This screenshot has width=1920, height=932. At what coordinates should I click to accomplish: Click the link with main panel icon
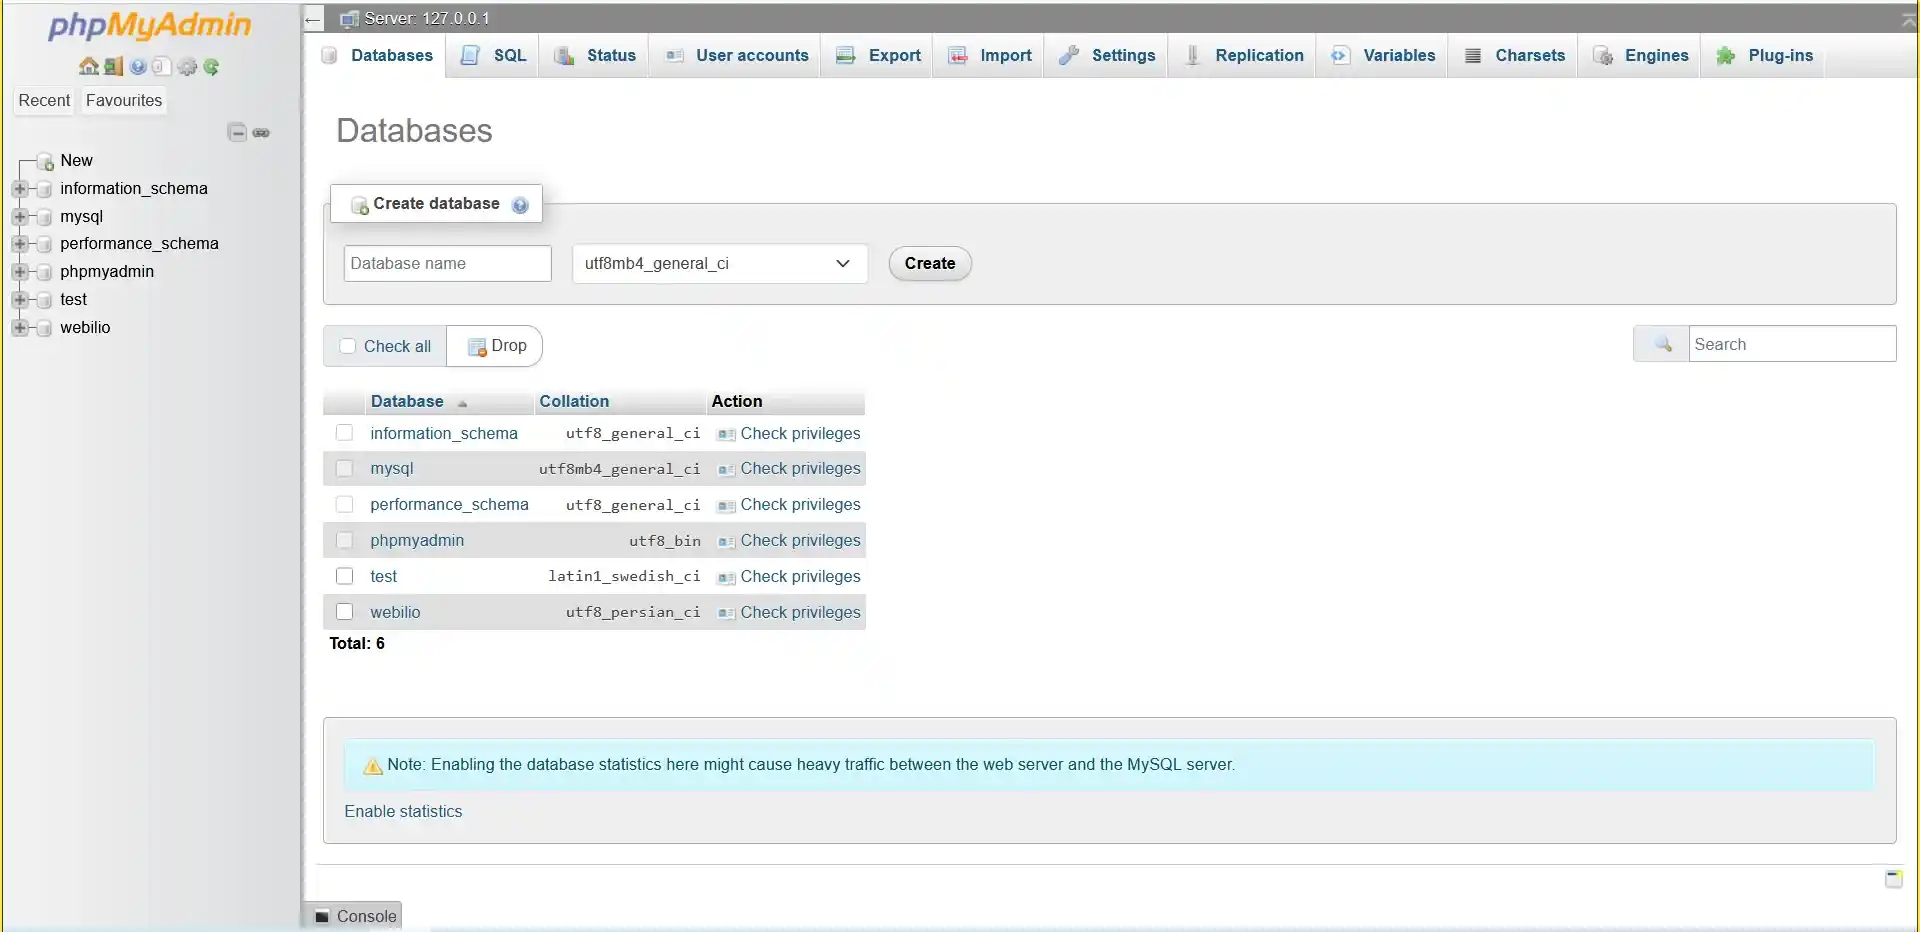(x=261, y=132)
